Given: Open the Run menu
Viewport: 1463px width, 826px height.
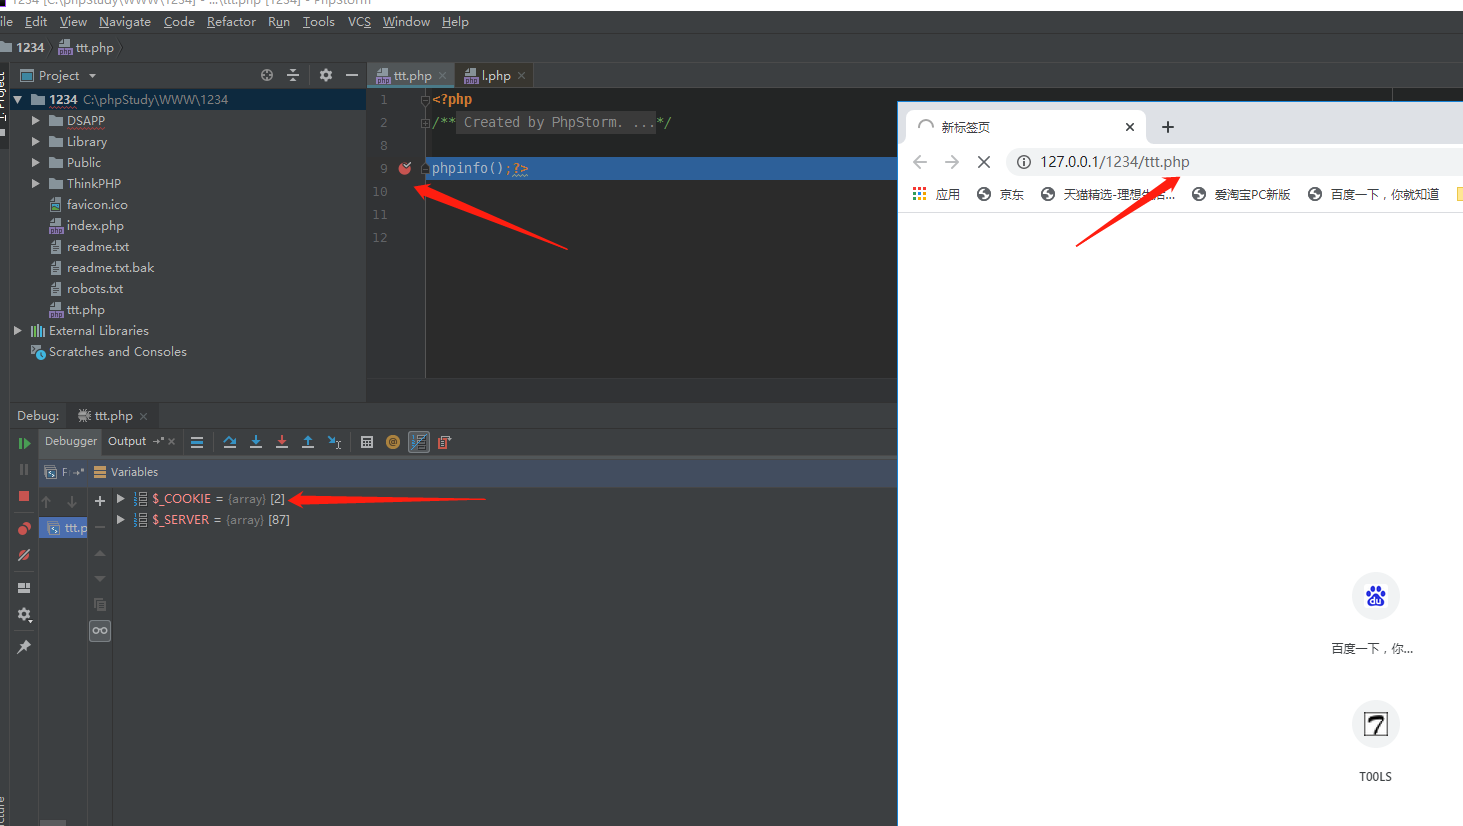Looking at the screenshot, I should 279,21.
